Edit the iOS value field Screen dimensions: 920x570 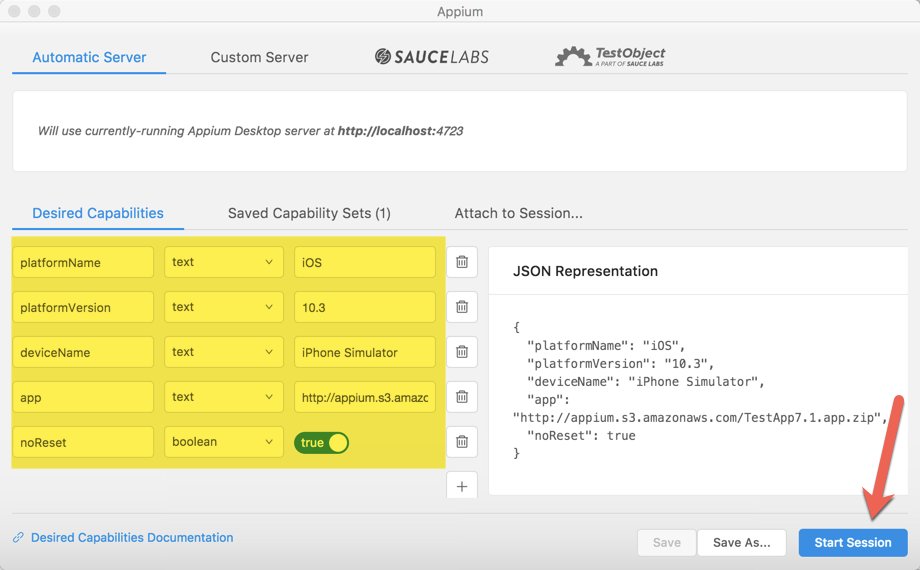[365, 262]
